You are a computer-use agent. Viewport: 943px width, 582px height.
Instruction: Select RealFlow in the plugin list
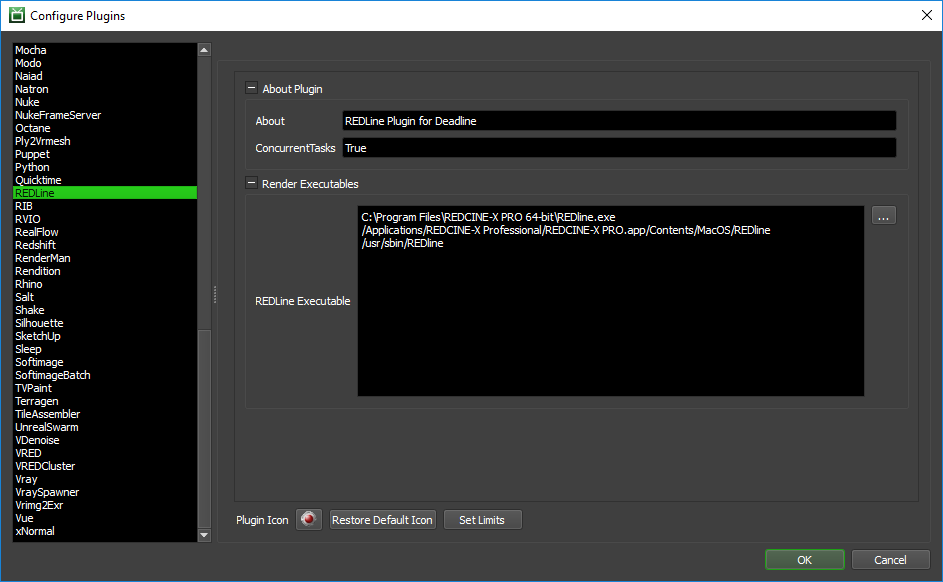pos(105,232)
